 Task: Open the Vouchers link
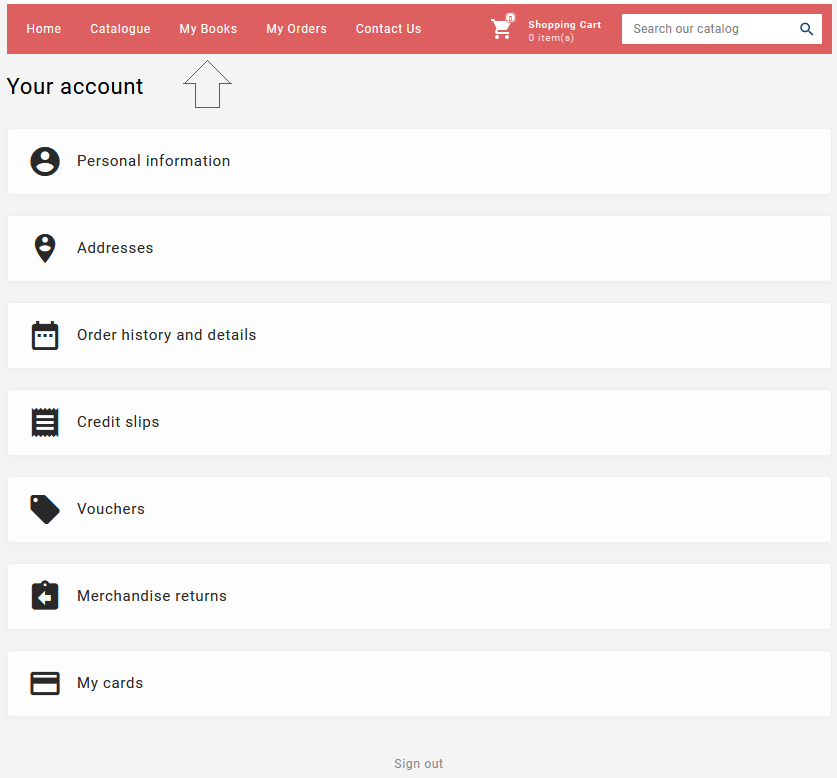point(419,509)
